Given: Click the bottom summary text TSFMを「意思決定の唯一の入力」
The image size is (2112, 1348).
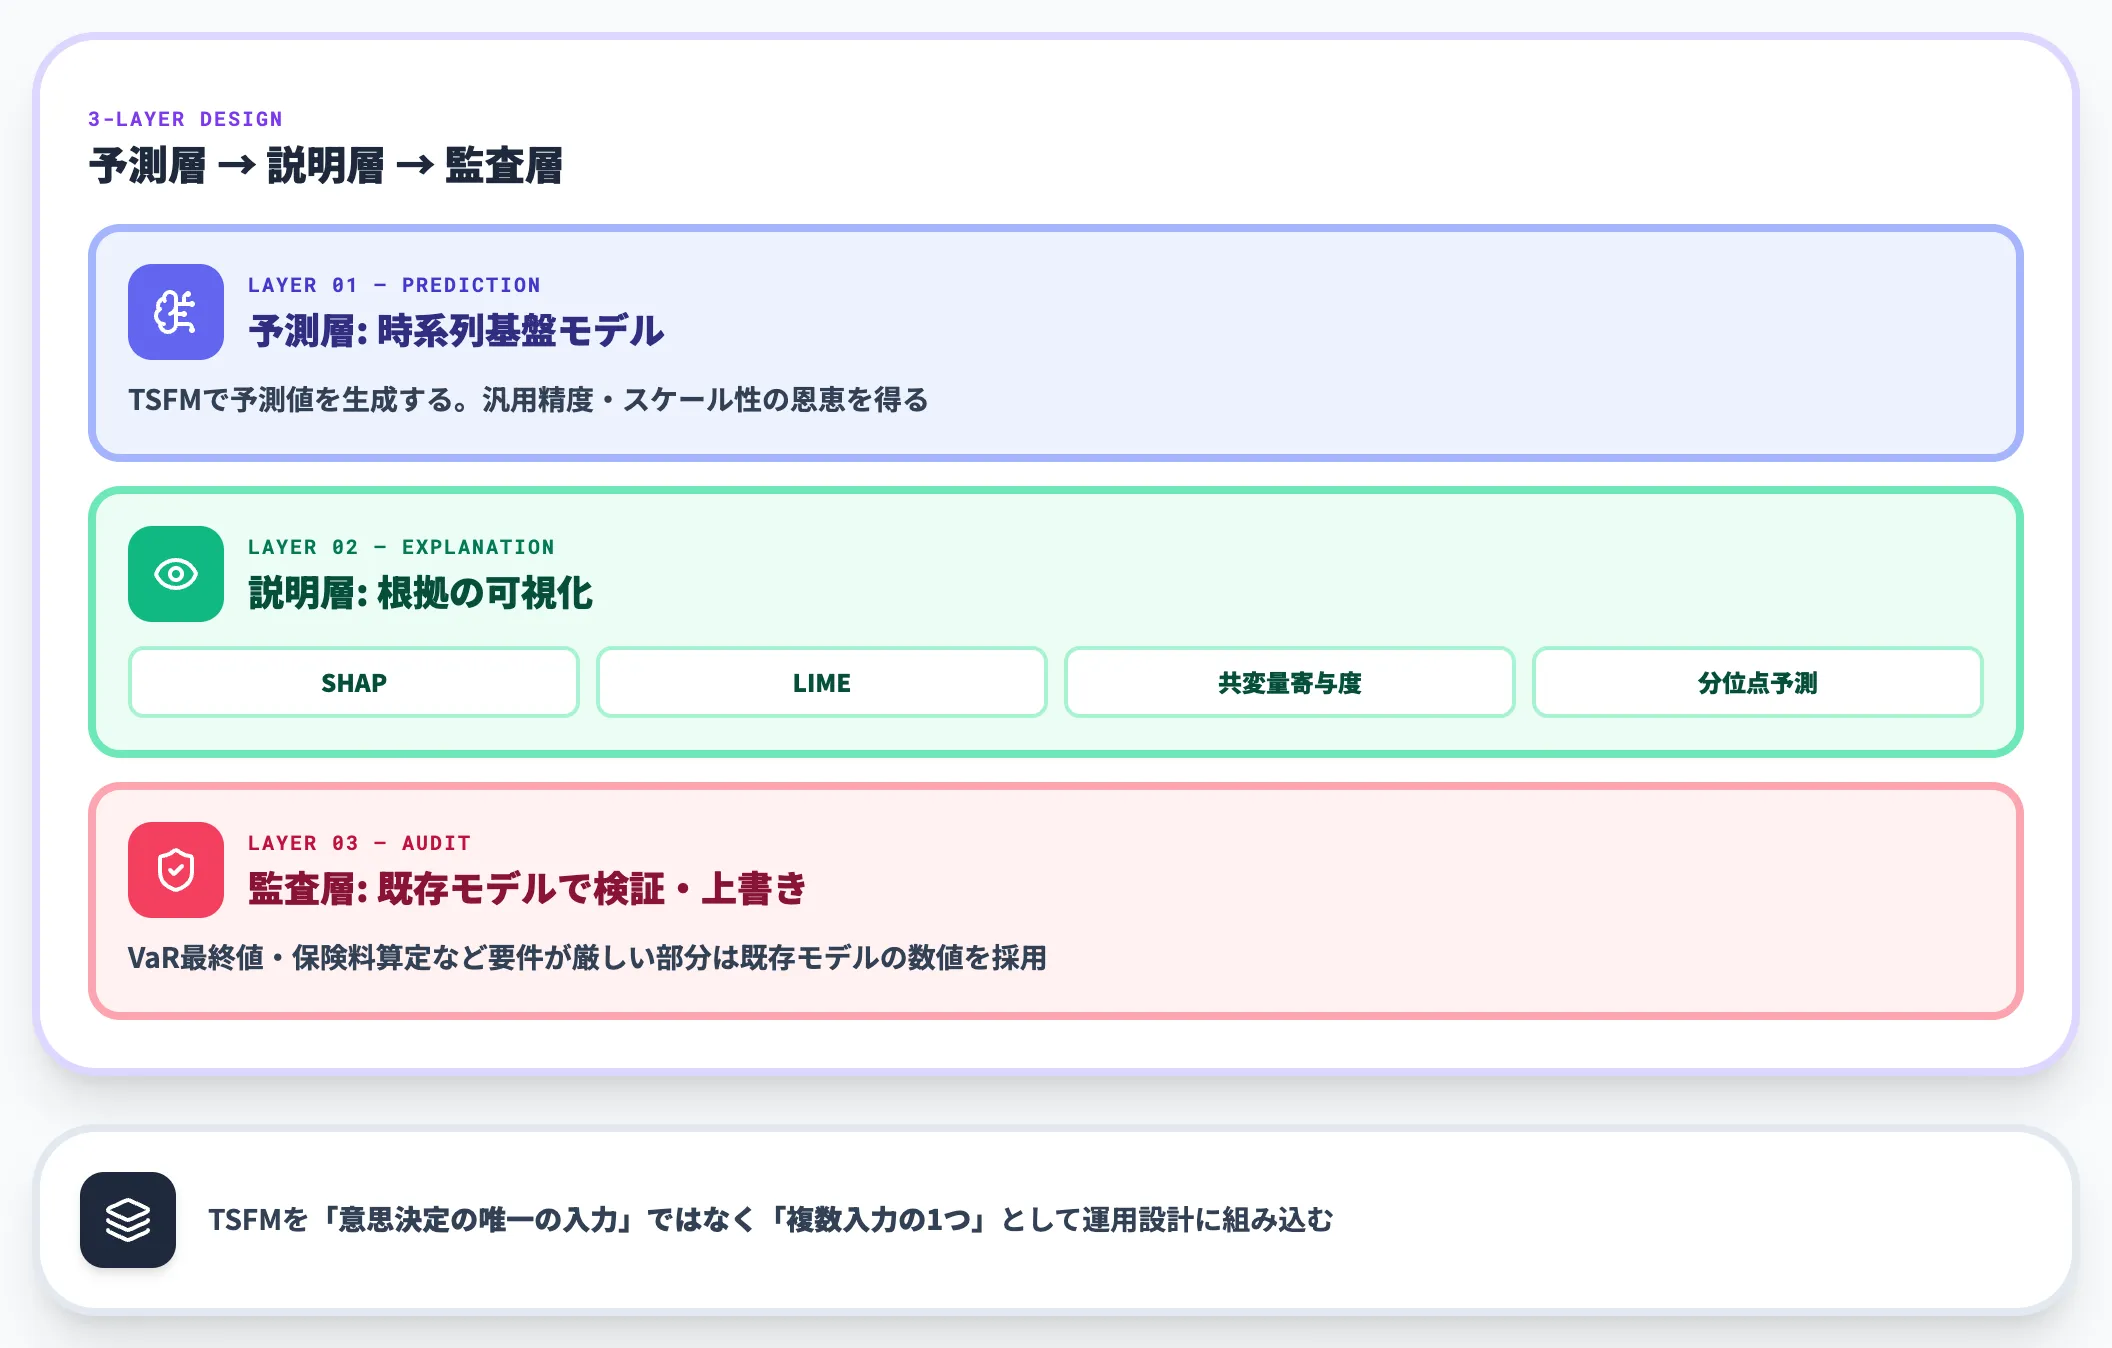Looking at the screenshot, I should 771,1220.
